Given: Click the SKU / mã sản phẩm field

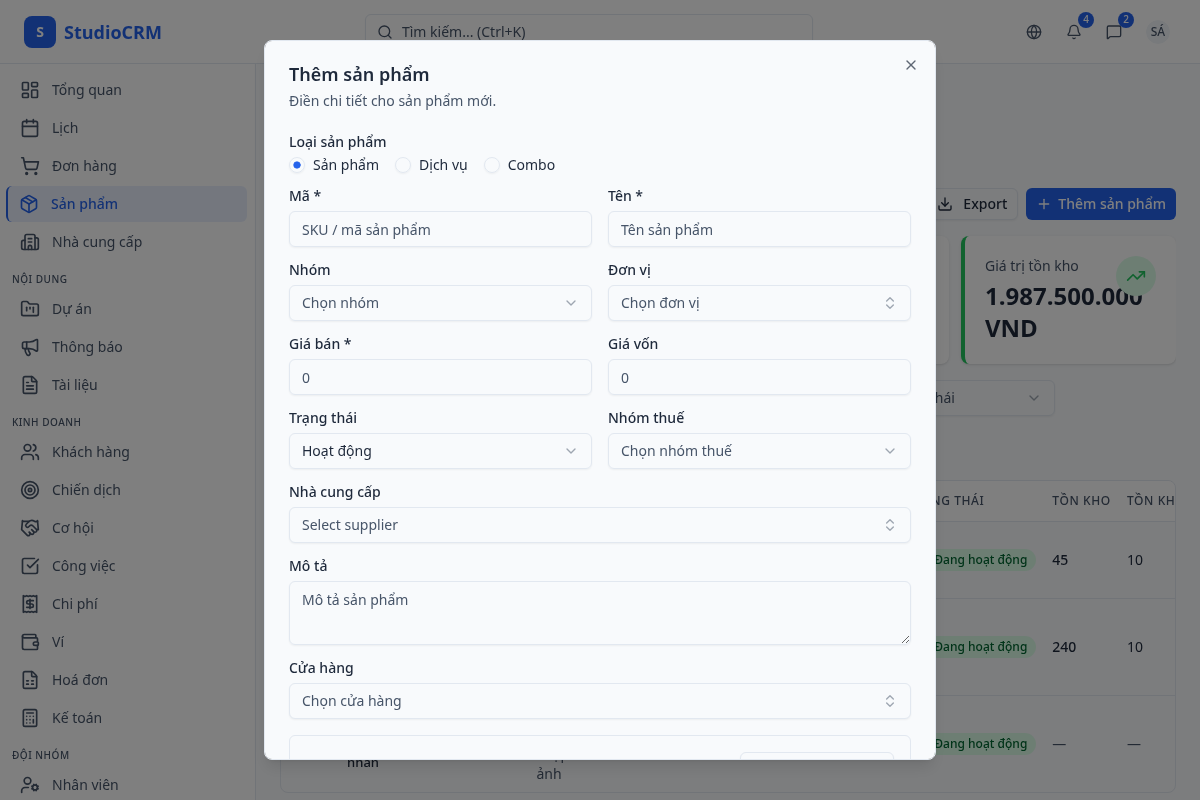Looking at the screenshot, I should (440, 229).
